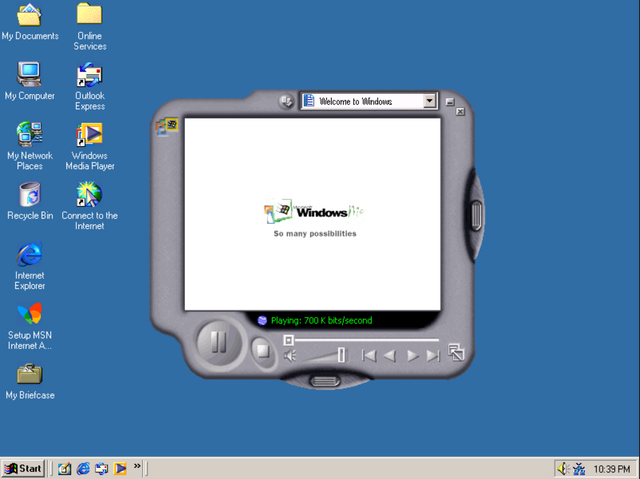The image size is (640, 479).
Task: Launch Outlook Express from Quick Launch
Action: tap(102, 468)
